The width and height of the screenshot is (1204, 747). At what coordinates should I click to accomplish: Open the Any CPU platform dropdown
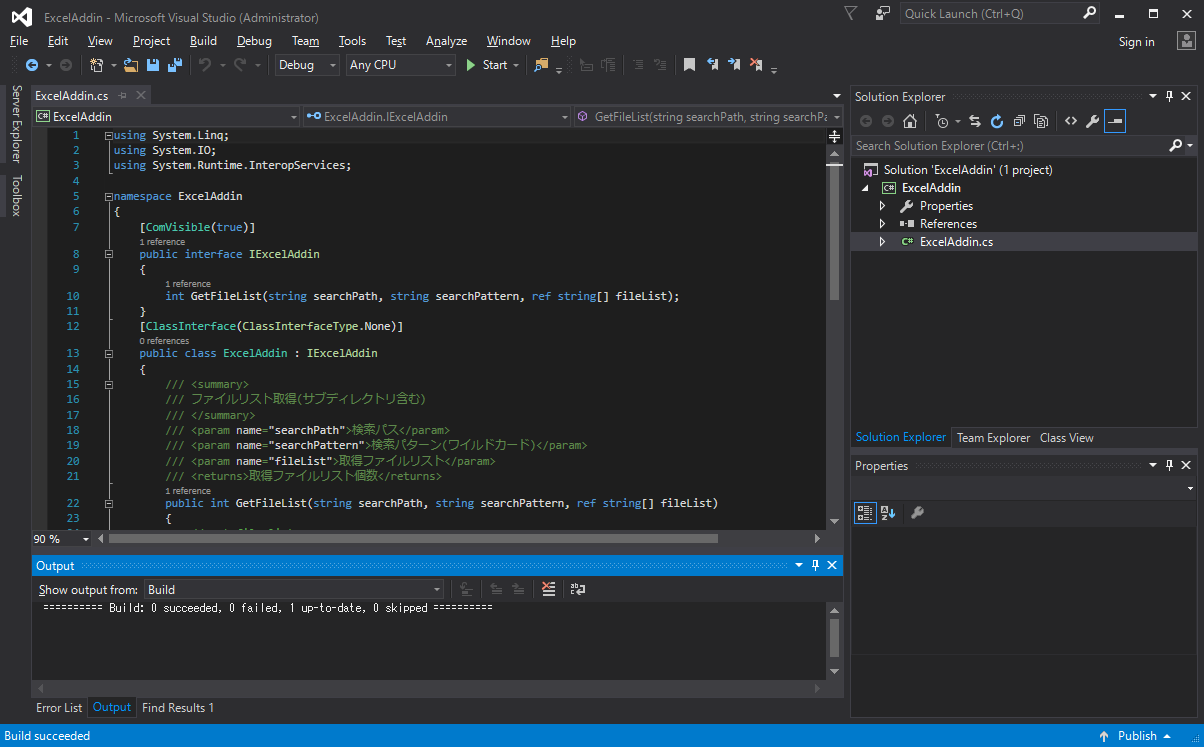click(401, 65)
